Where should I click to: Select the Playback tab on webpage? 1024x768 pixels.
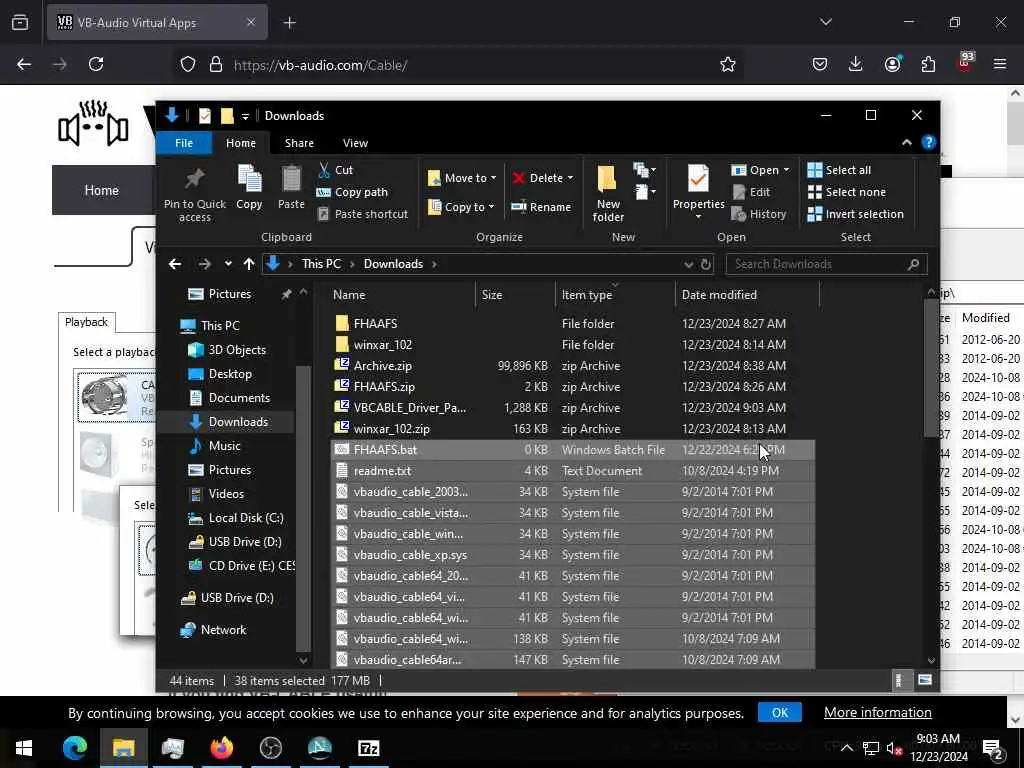pos(86,322)
